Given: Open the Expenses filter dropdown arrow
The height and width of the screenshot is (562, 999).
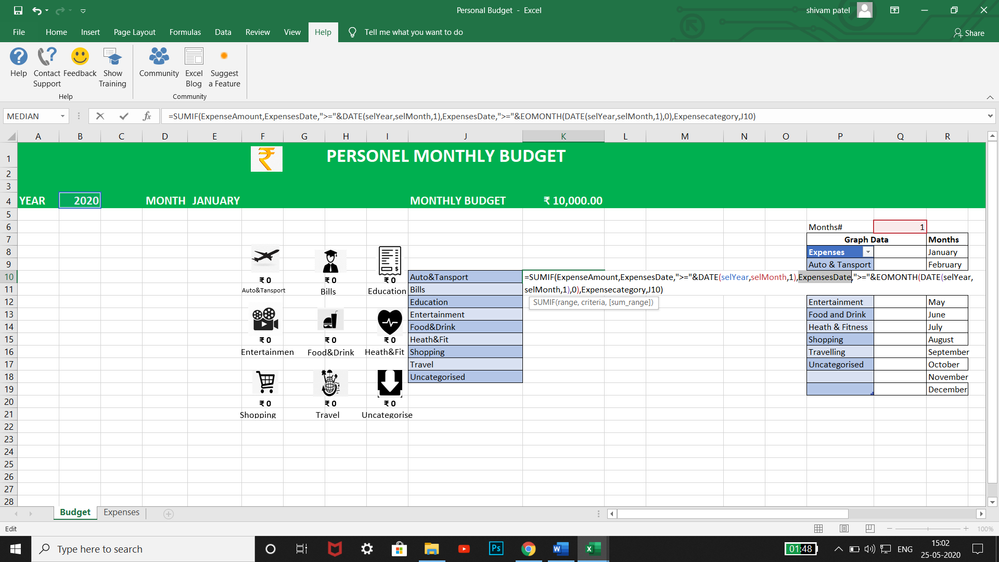Looking at the screenshot, I should click(867, 252).
